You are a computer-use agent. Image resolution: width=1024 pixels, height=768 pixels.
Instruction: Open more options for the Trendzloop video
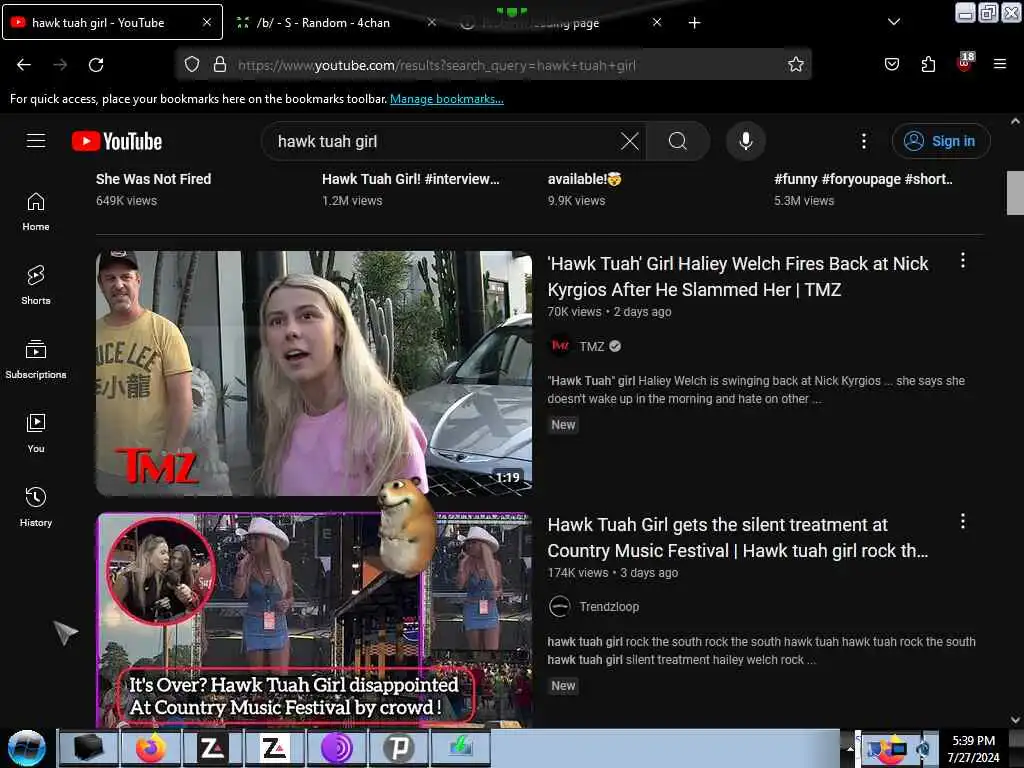pos(963,521)
